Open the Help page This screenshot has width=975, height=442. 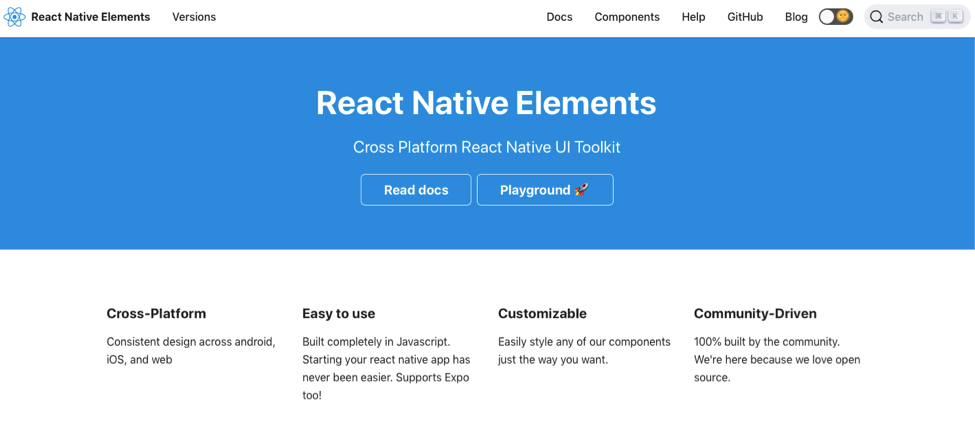tap(693, 17)
